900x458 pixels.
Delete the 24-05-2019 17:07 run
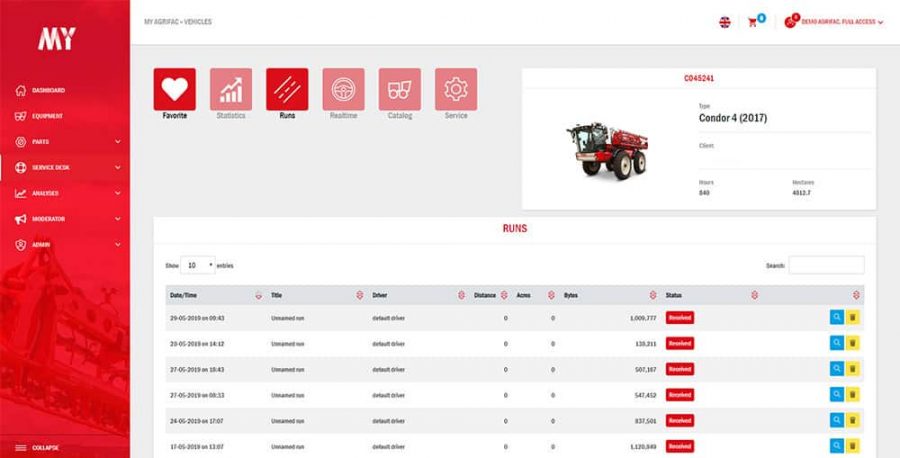click(x=853, y=420)
